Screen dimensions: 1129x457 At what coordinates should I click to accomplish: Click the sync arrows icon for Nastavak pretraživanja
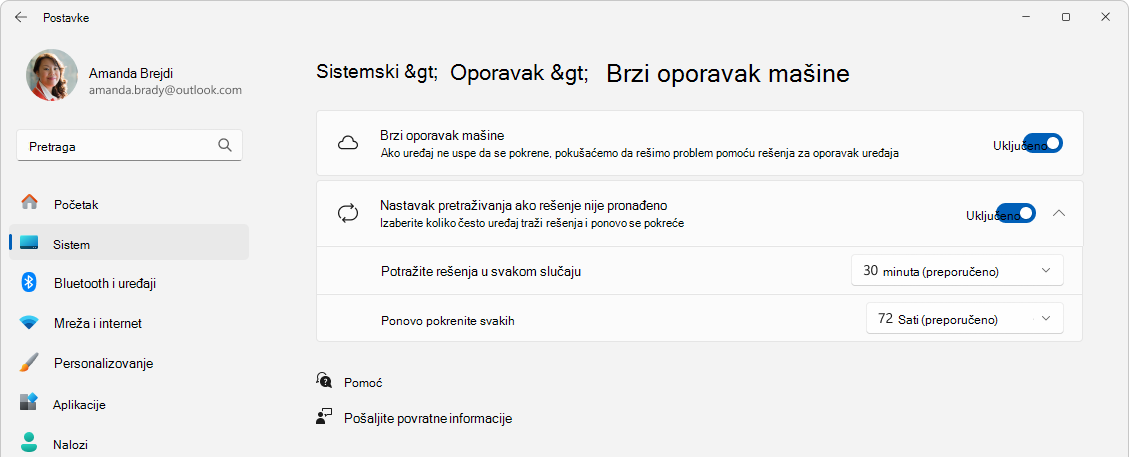click(x=348, y=214)
